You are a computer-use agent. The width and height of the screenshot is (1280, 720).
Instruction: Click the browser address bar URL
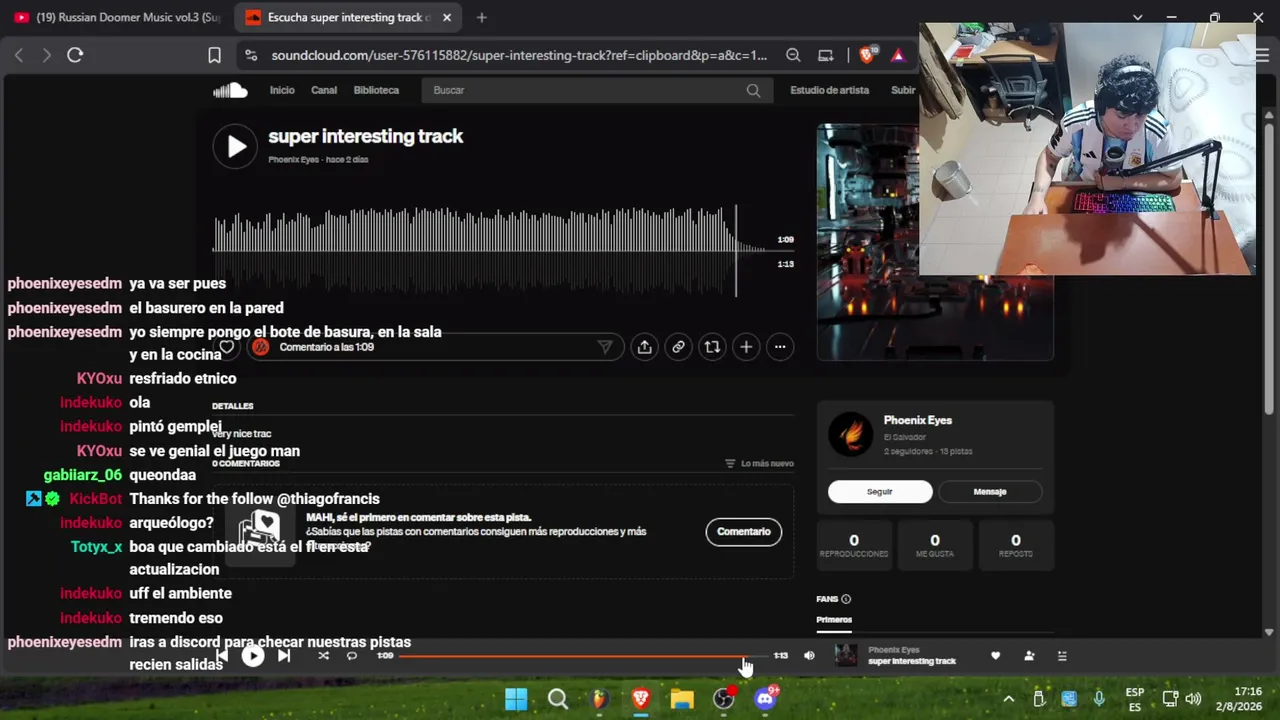519,55
